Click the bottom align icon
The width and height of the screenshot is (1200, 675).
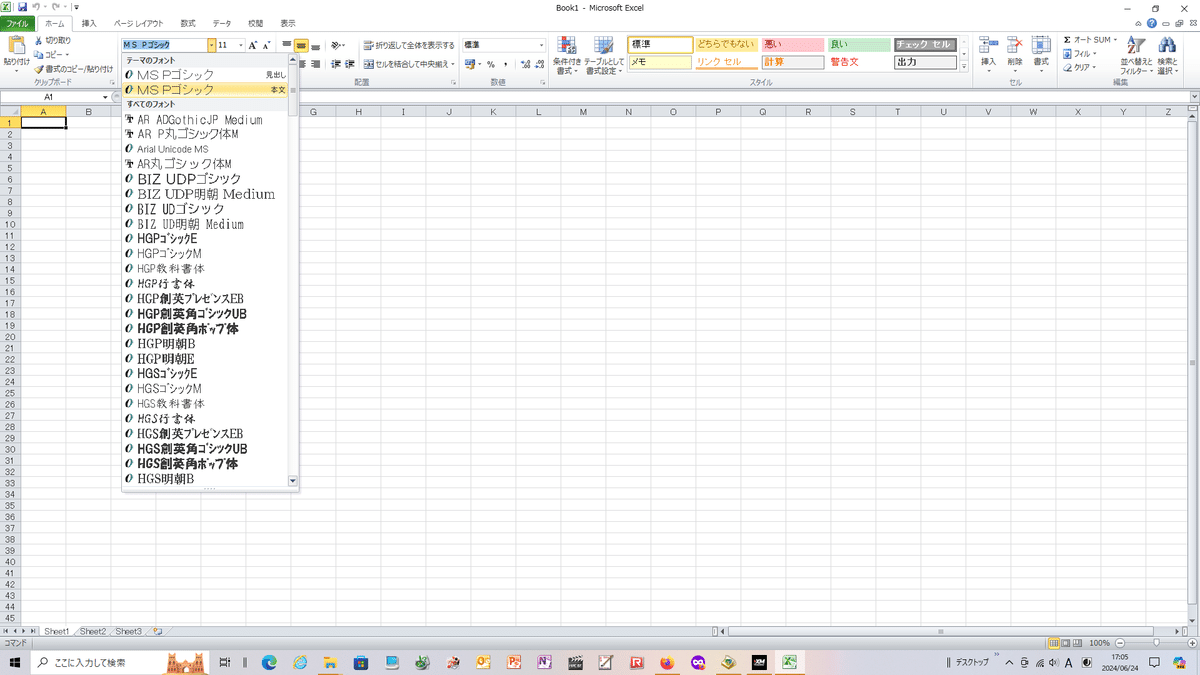click(315, 45)
